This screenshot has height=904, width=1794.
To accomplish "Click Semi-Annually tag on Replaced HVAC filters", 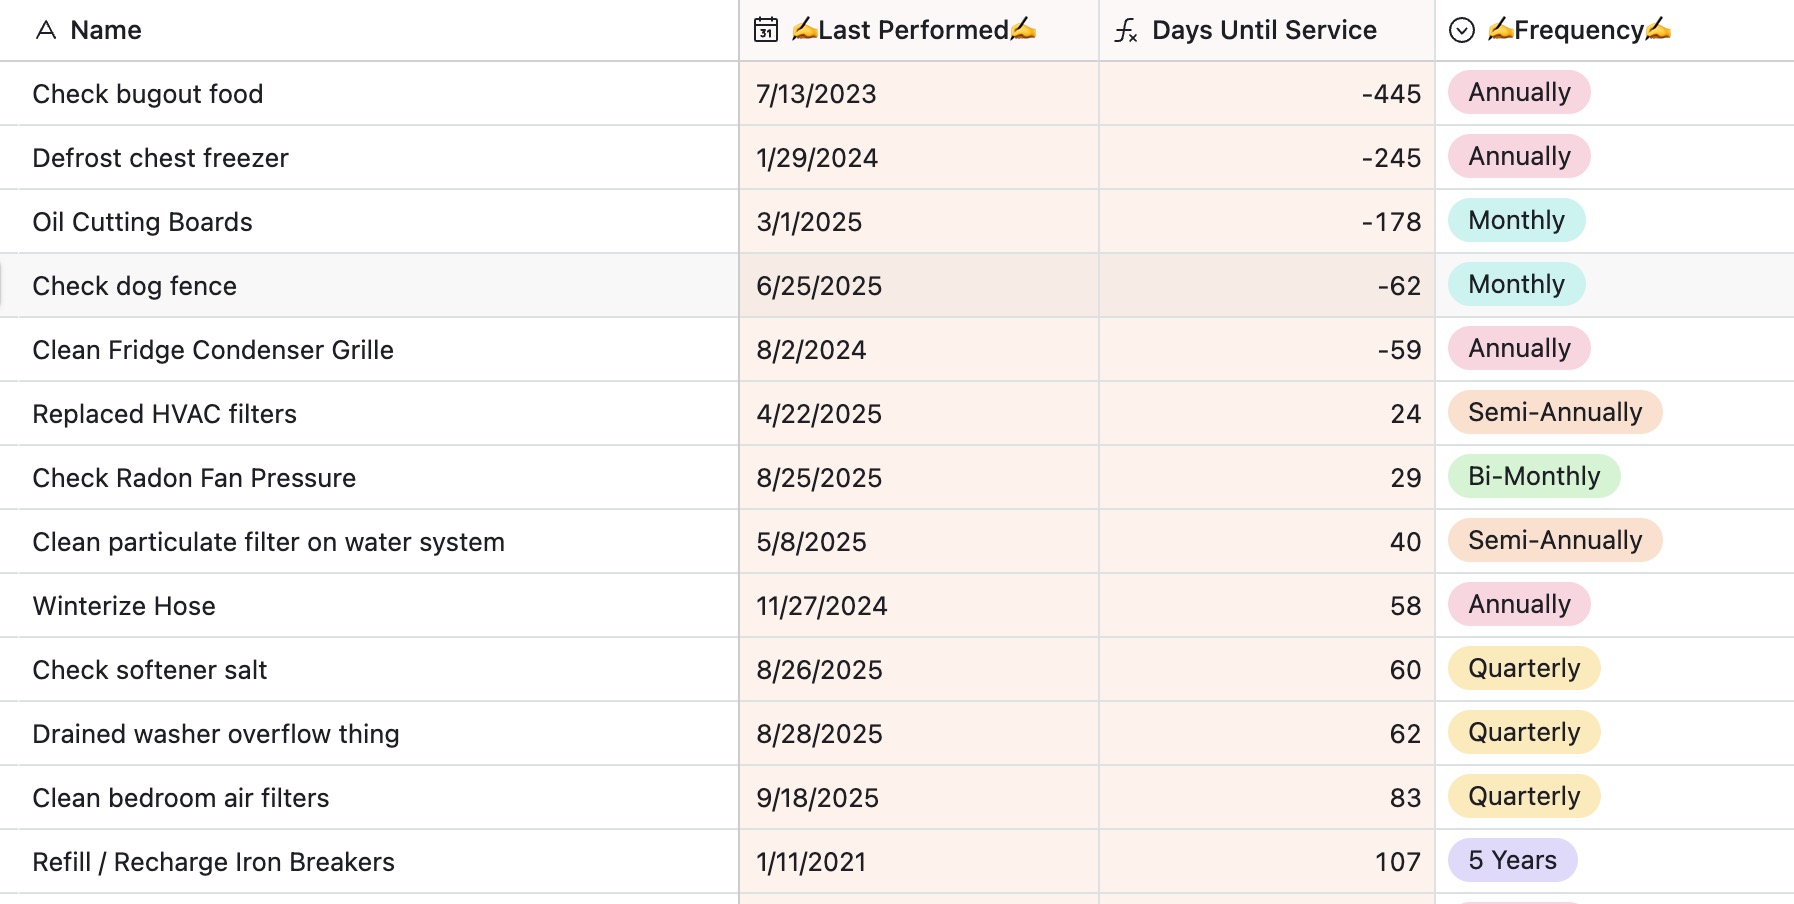I will 1554,413.
